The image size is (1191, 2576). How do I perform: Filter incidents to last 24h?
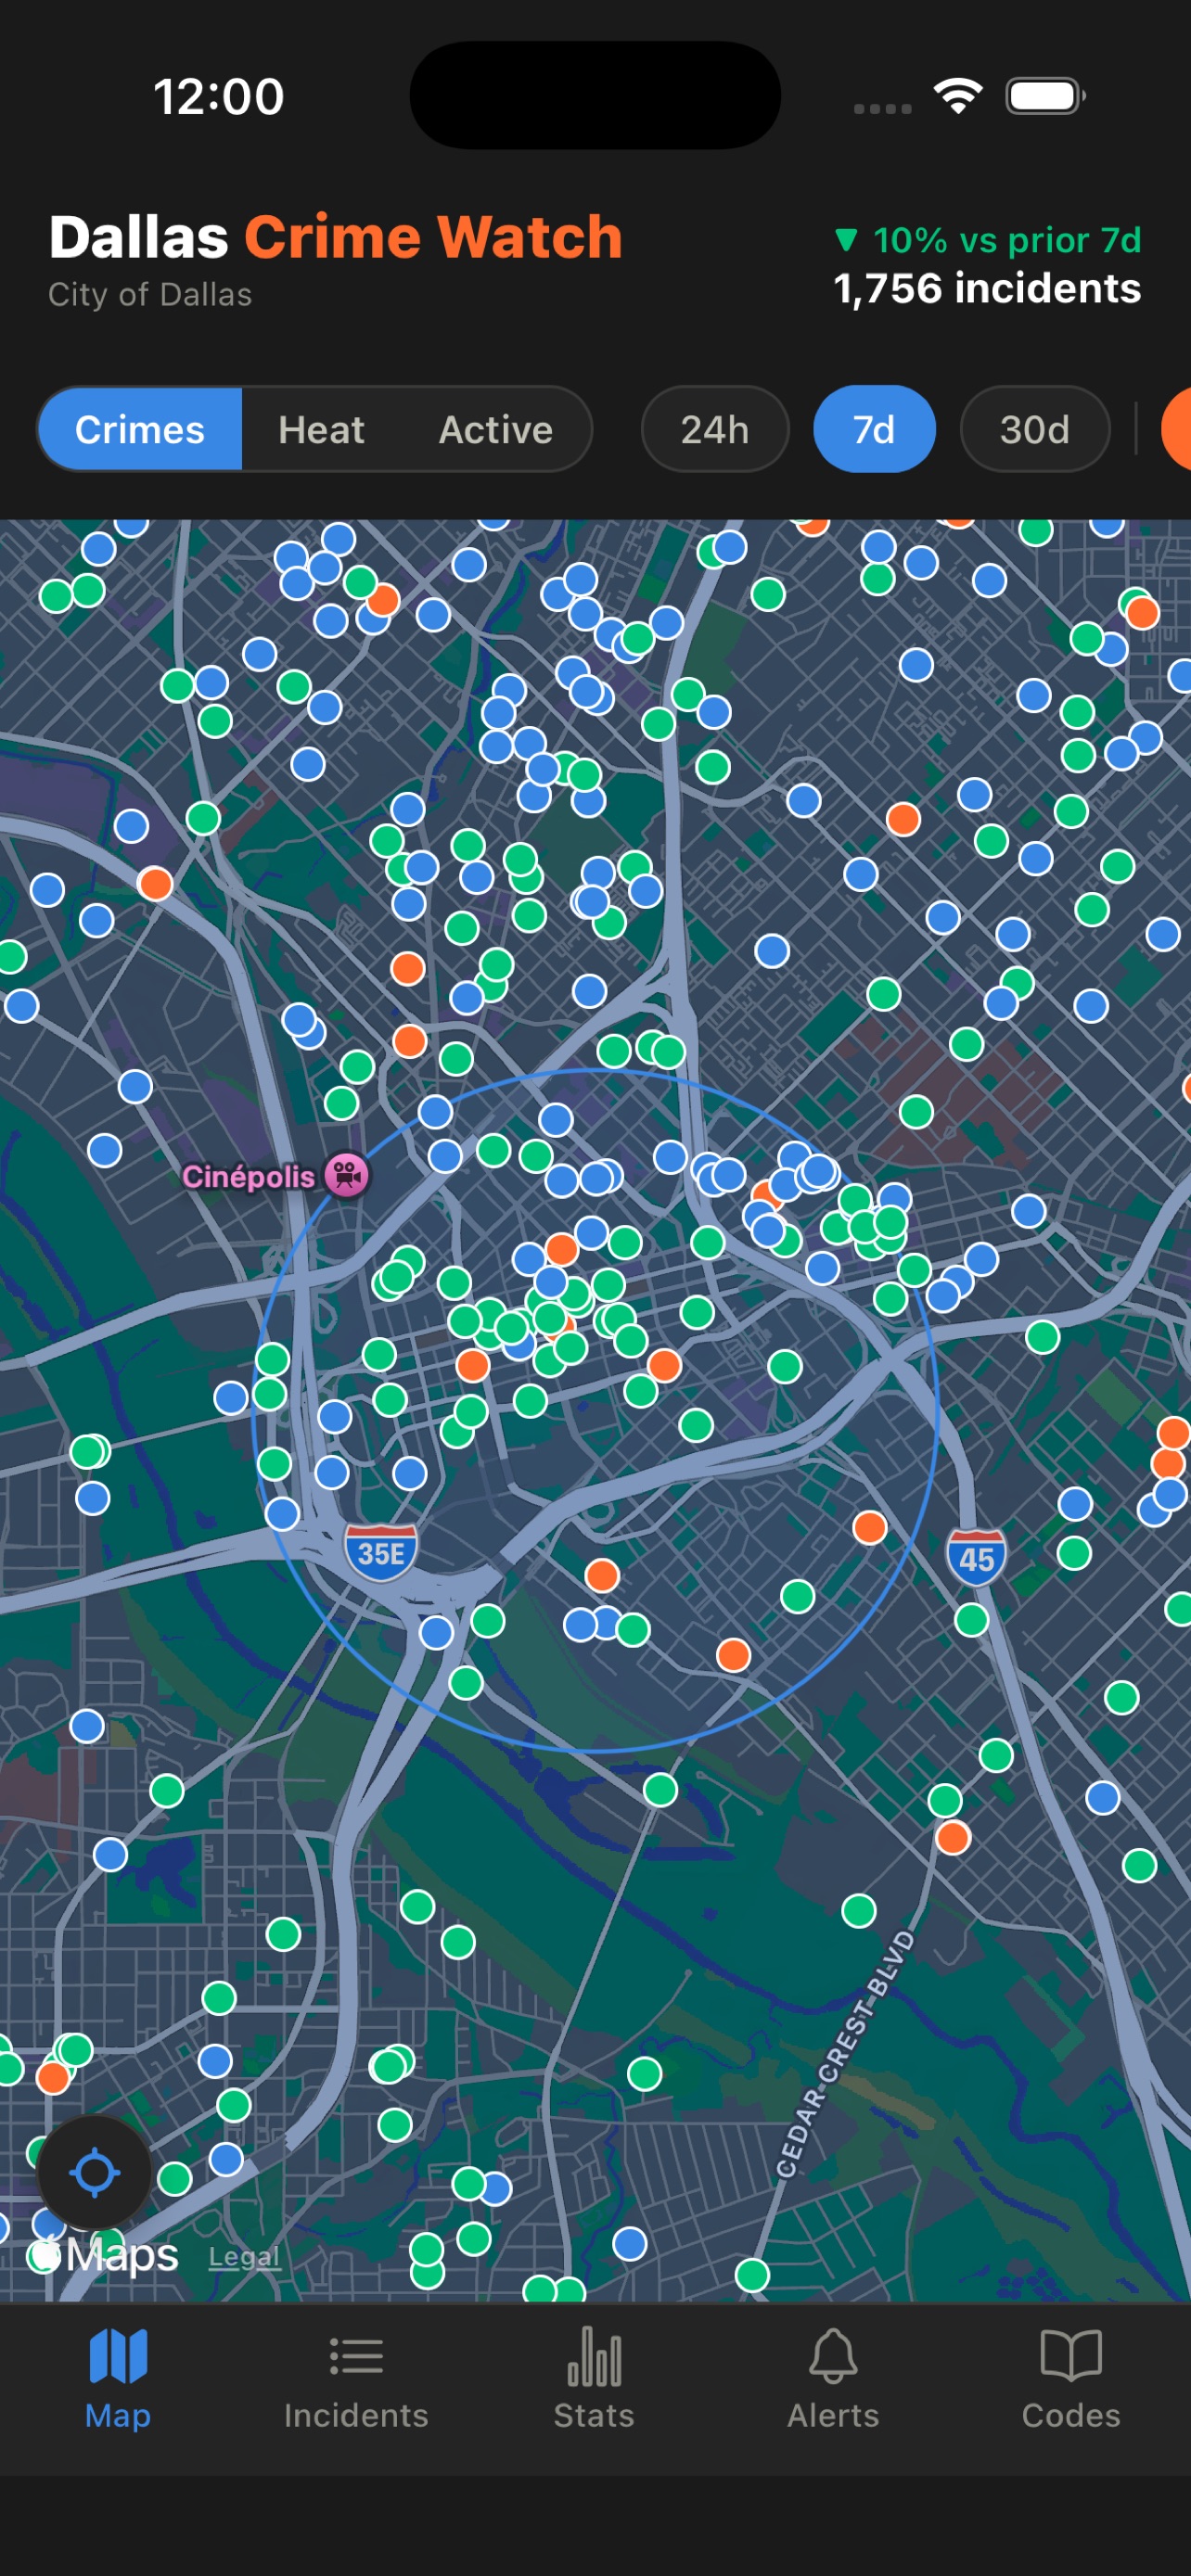click(715, 430)
